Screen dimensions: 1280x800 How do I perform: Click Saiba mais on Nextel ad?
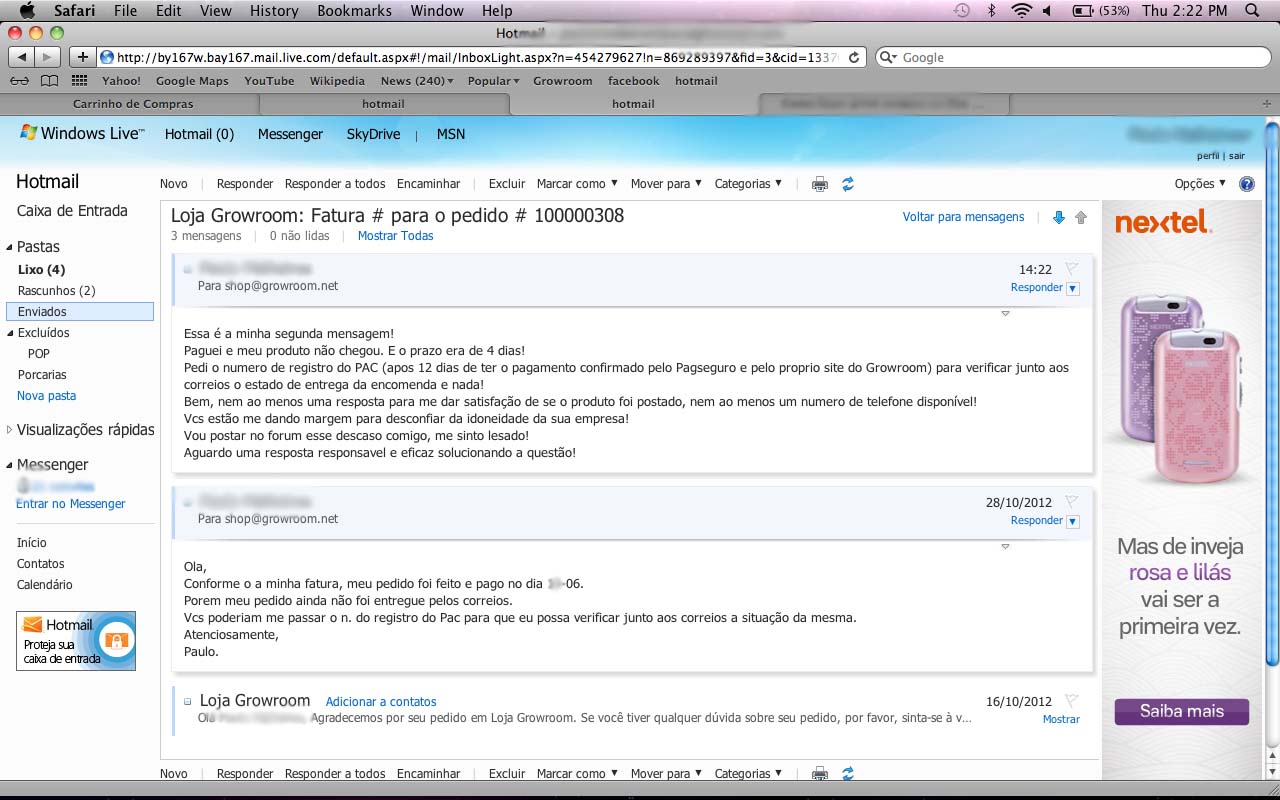click(x=1182, y=711)
